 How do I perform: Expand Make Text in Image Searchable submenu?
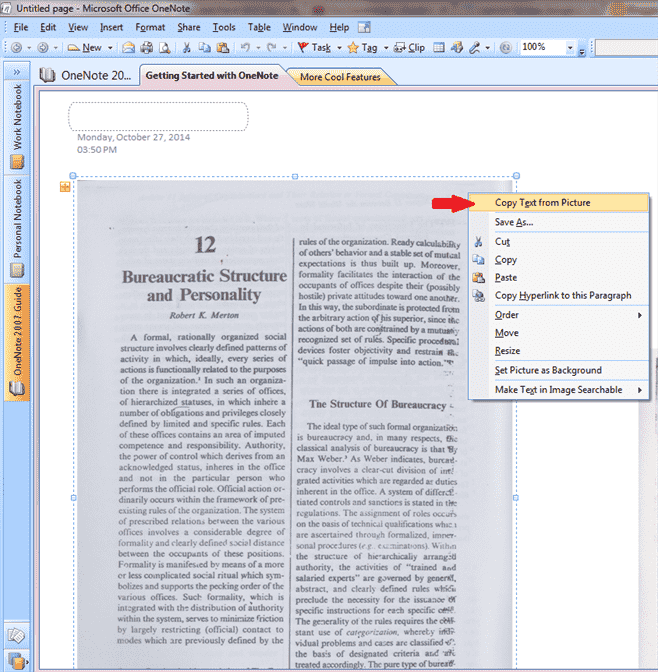point(559,390)
